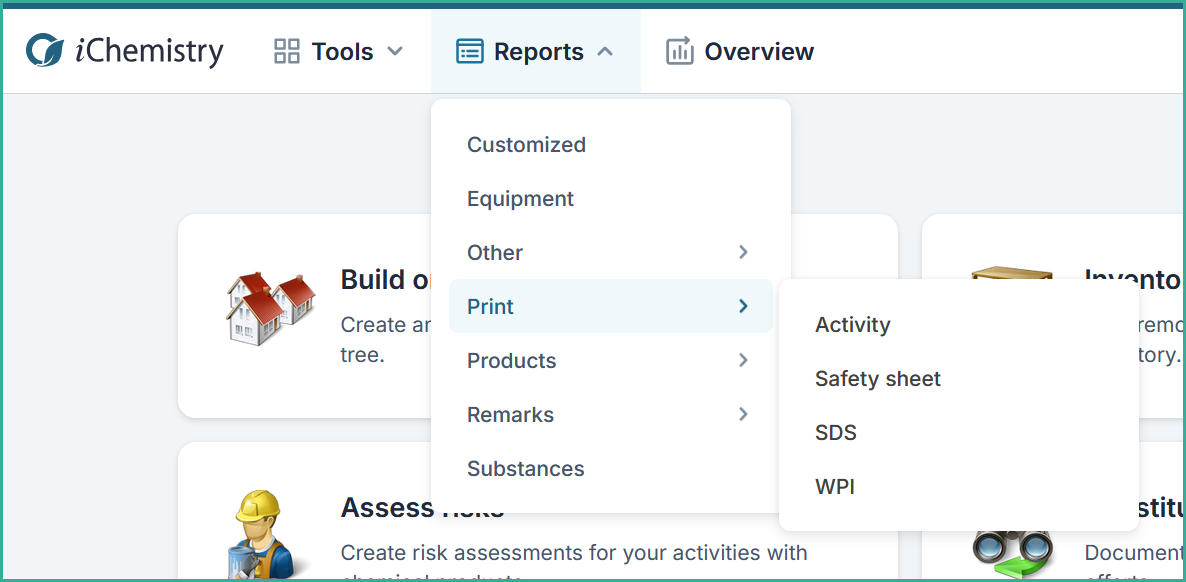Click the Reports list icon

[x=470, y=51]
